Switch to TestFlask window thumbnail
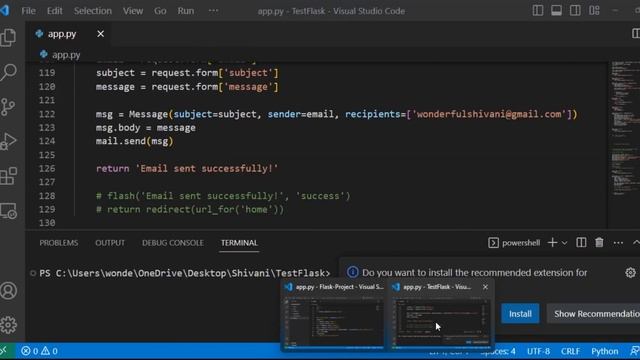640x360 pixels. [440, 316]
